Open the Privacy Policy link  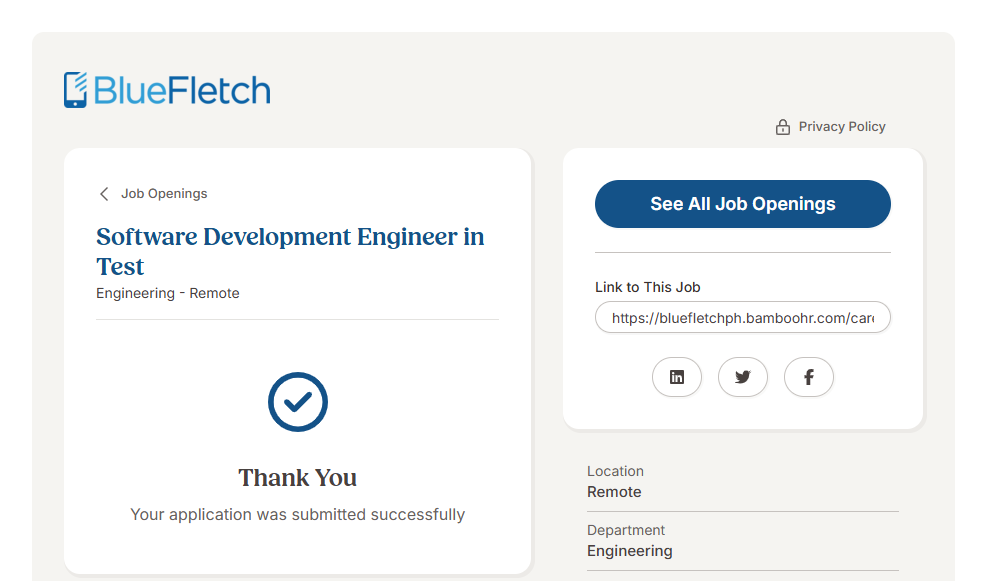coord(841,127)
